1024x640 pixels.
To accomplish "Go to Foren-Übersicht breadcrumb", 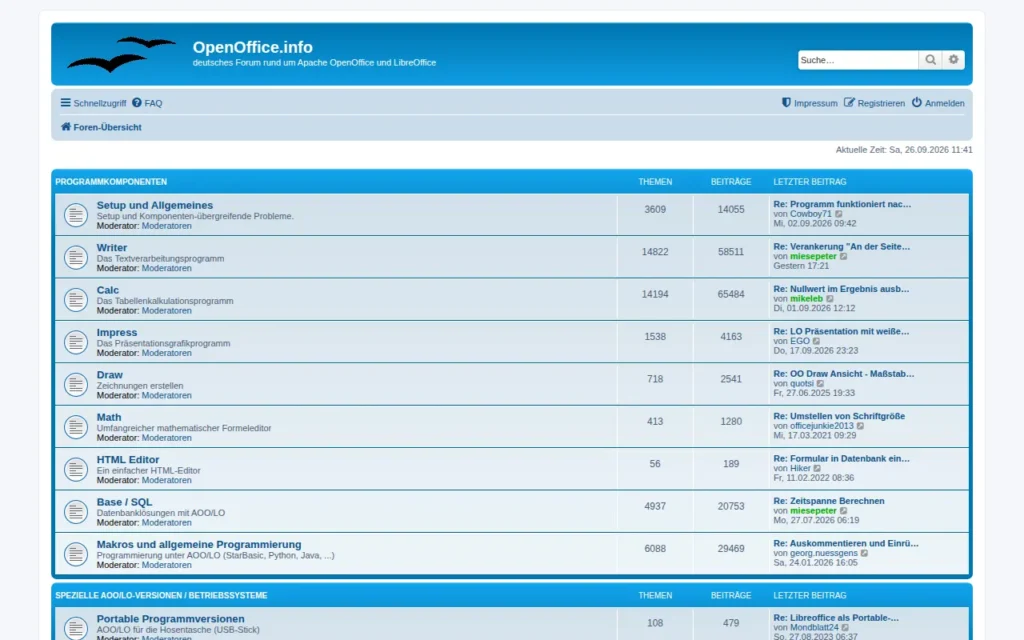I will click(x=101, y=127).
